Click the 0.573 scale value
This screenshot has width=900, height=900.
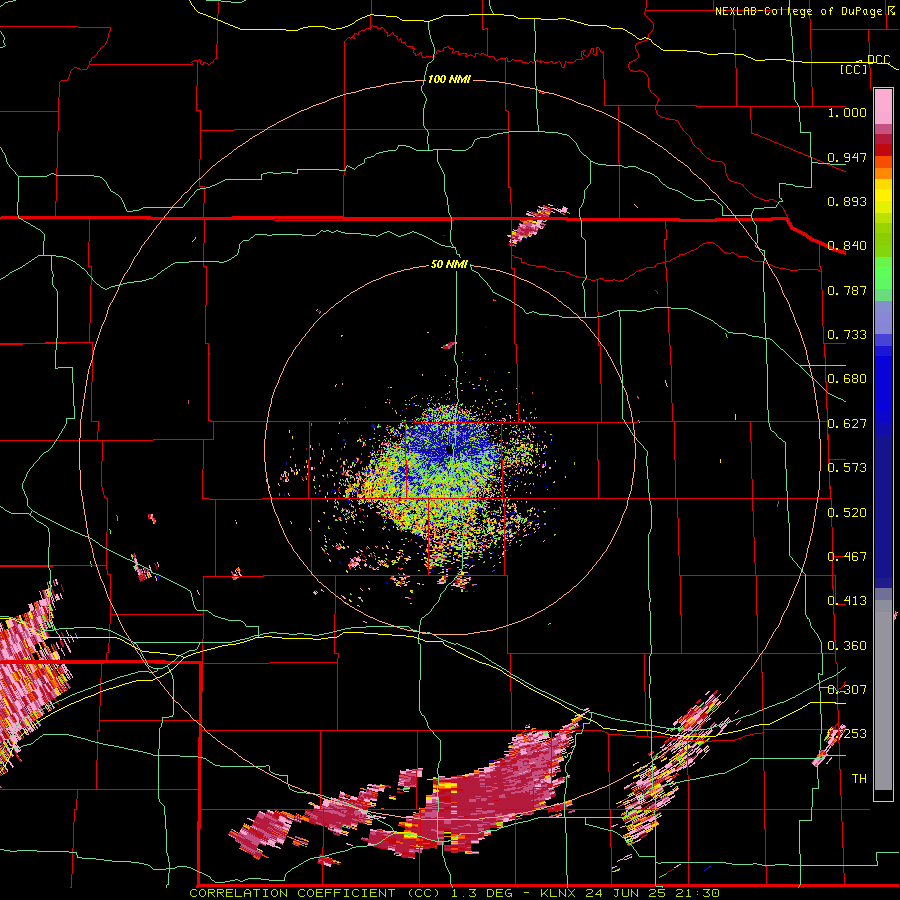tap(847, 468)
